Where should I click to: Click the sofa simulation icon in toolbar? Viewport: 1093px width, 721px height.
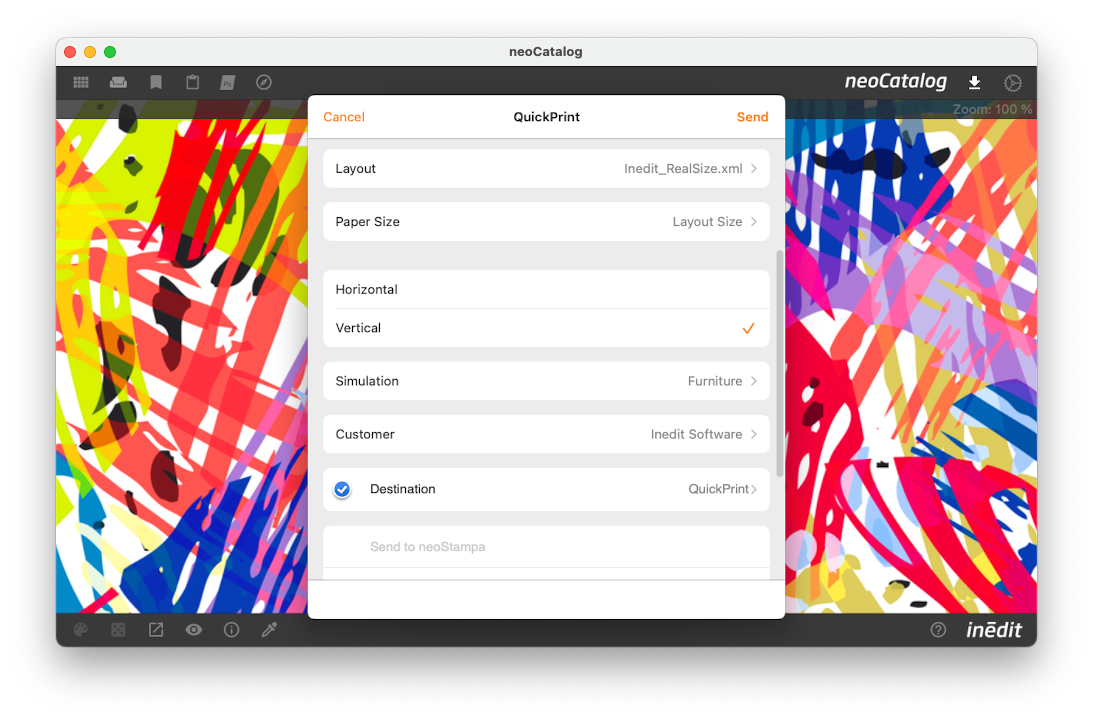pyautogui.click(x=119, y=82)
